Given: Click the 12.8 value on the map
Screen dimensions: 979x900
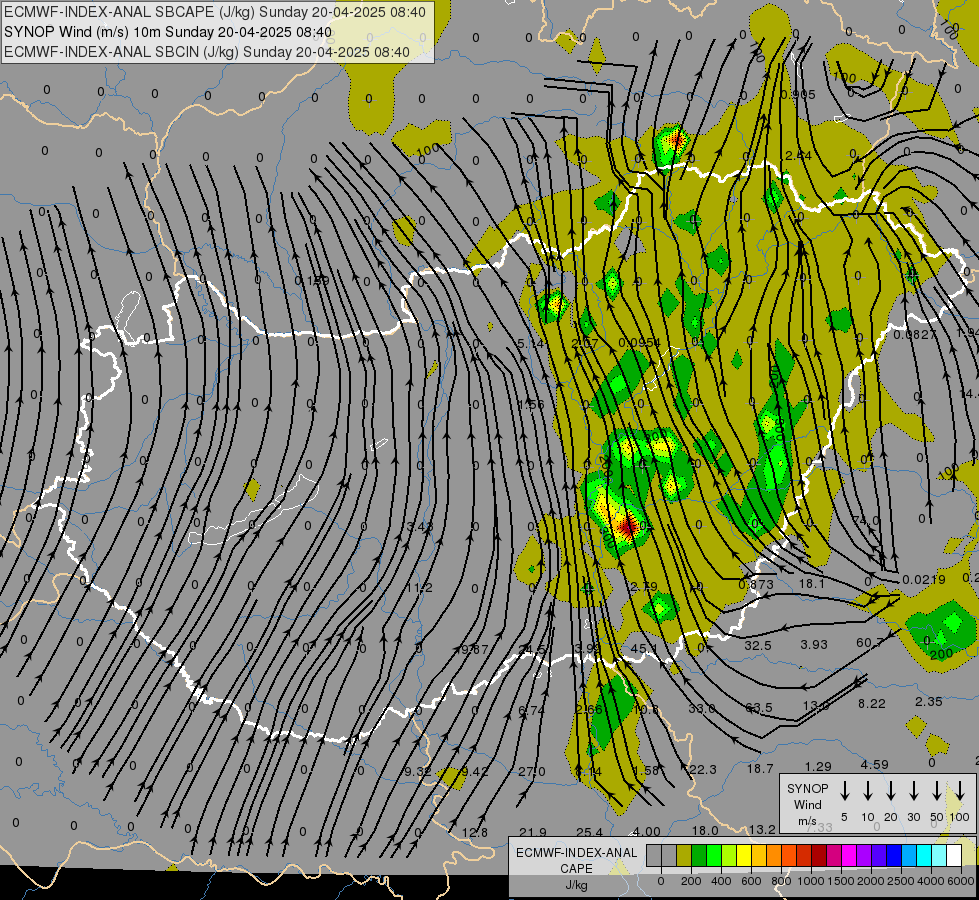Looking at the screenshot, I should (475, 833).
